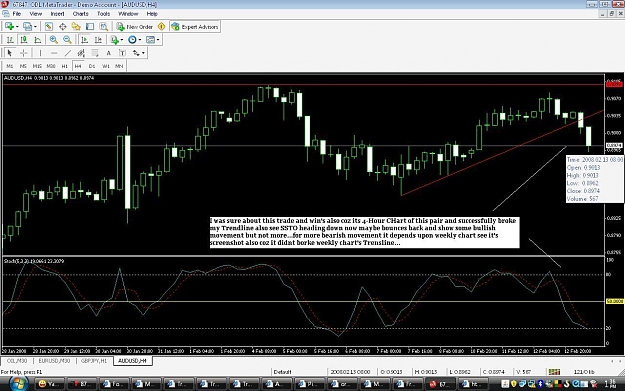Click the New Order button
The height and width of the screenshot is (391, 625).
[x=135, y=27]
